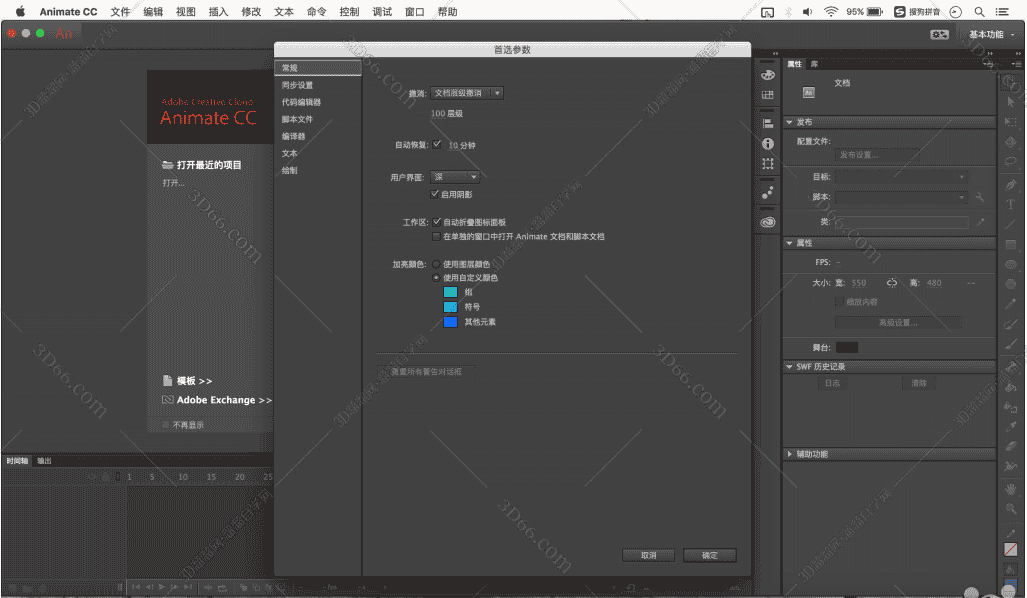Open the Info panel icon
The image size is (1027, 598).
click(768, 143)
